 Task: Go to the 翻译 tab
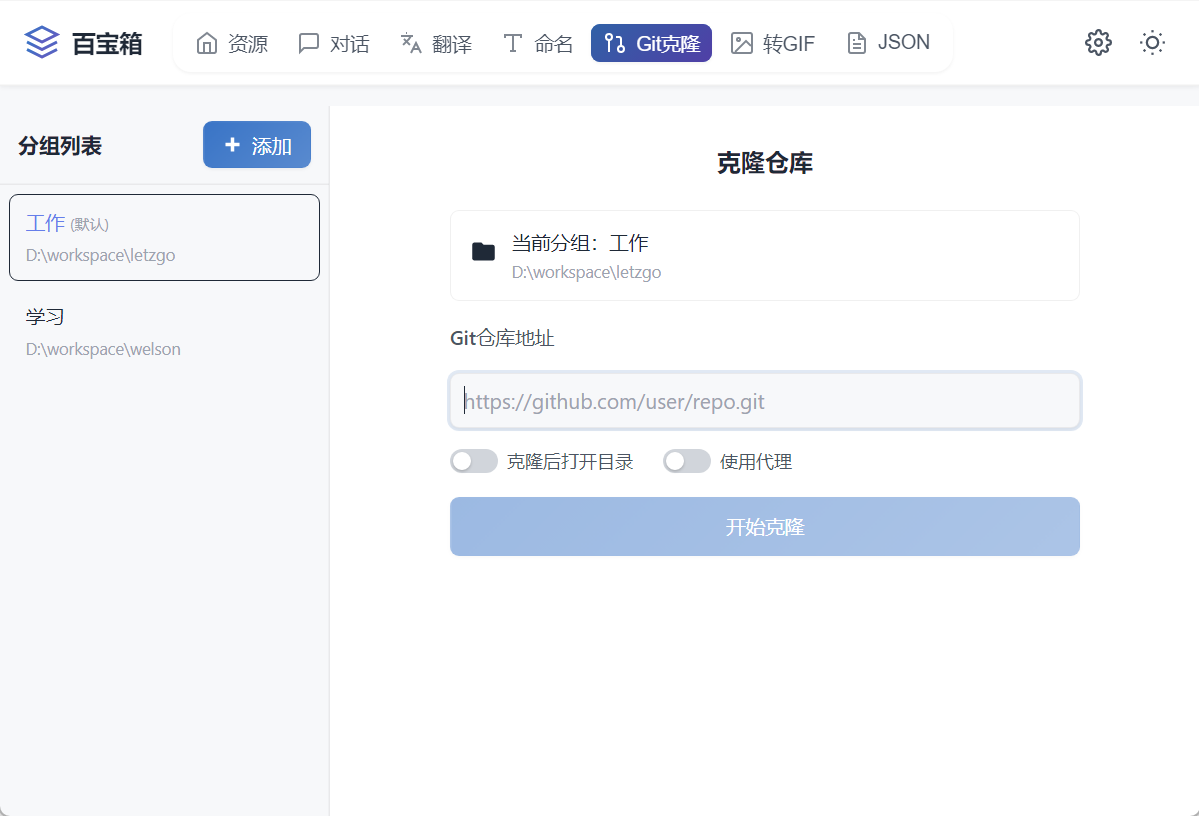(436, 43)
